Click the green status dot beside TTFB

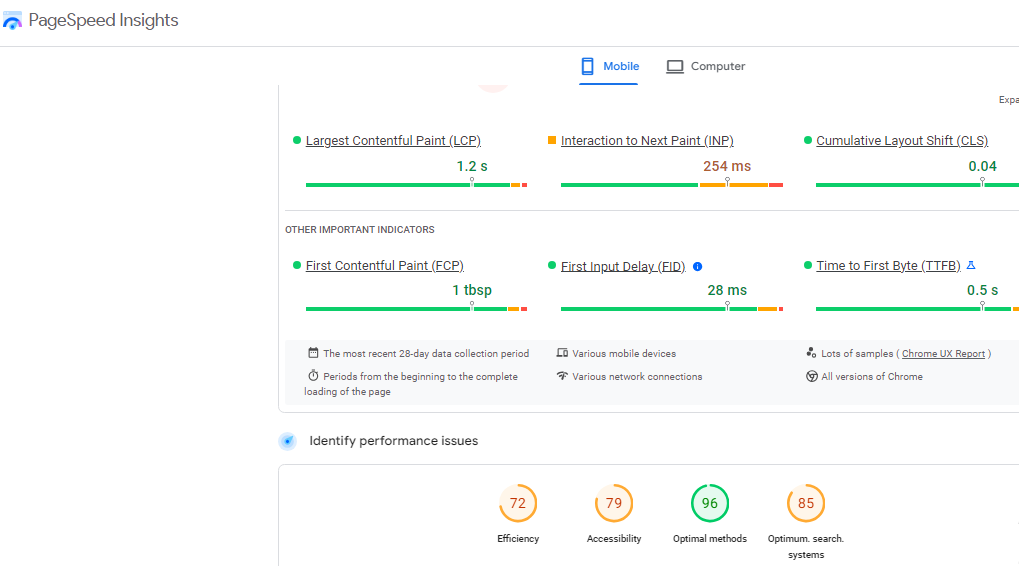pos(808,265)
